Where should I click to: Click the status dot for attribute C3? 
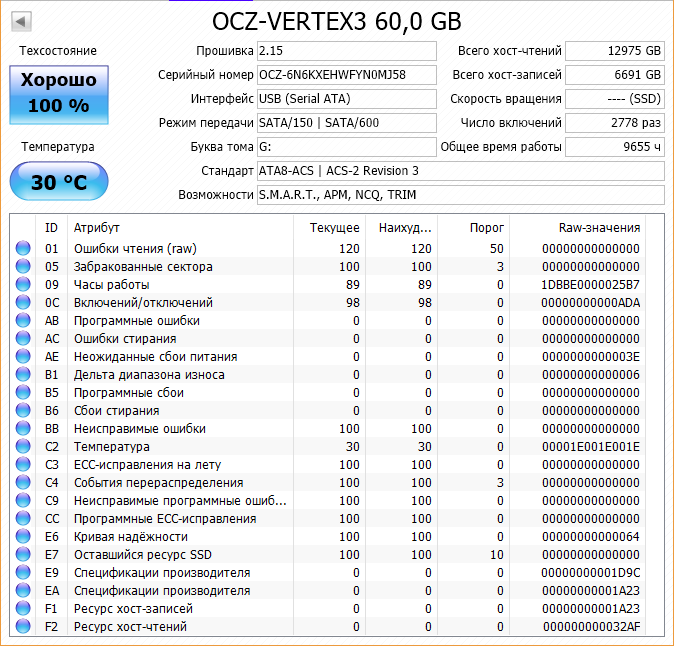(x=23, y=465)
